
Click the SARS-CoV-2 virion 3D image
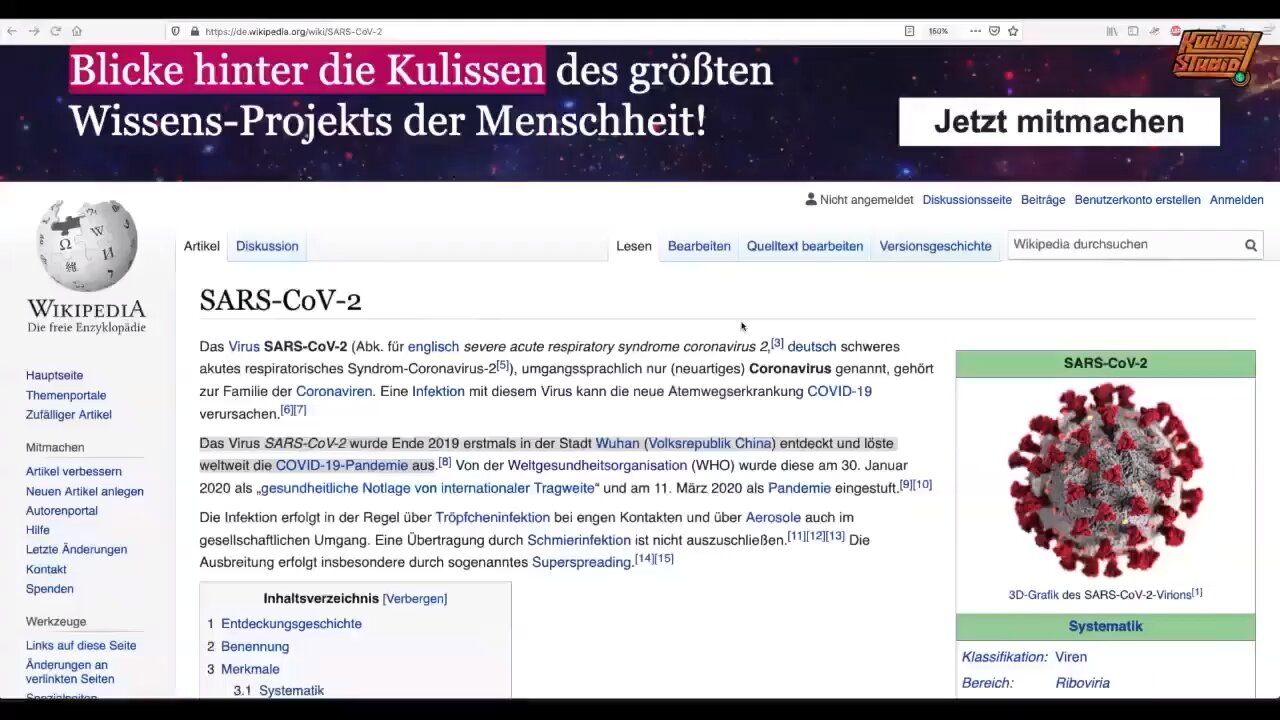click(x=1105, y=480)
